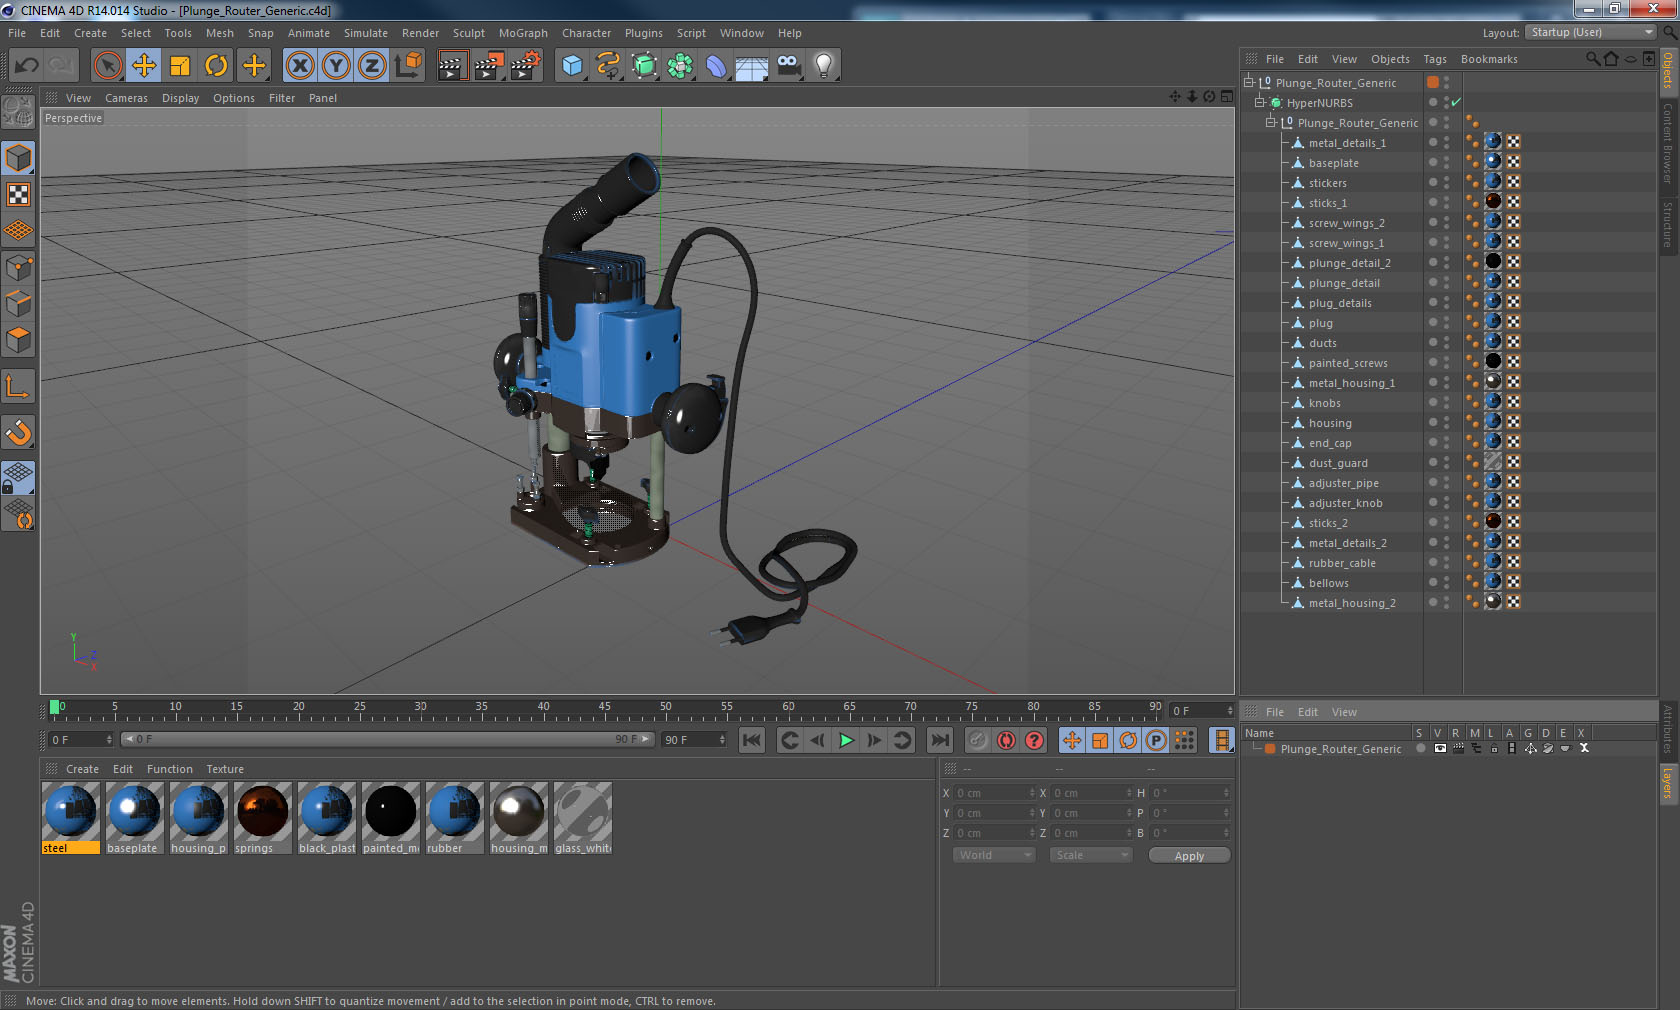Open Layer Manager File menu
This screenshot has height=1010, width=1680.
tap(1274, 712)
